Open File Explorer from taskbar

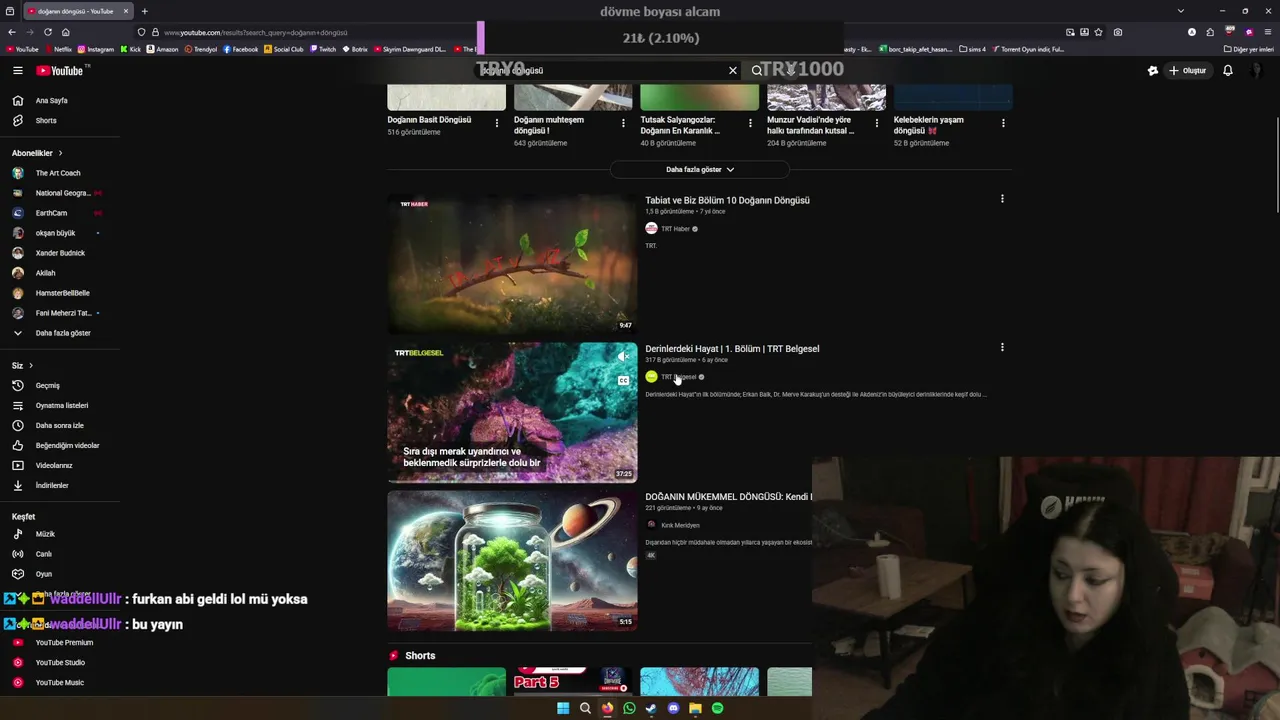[695, 708]
